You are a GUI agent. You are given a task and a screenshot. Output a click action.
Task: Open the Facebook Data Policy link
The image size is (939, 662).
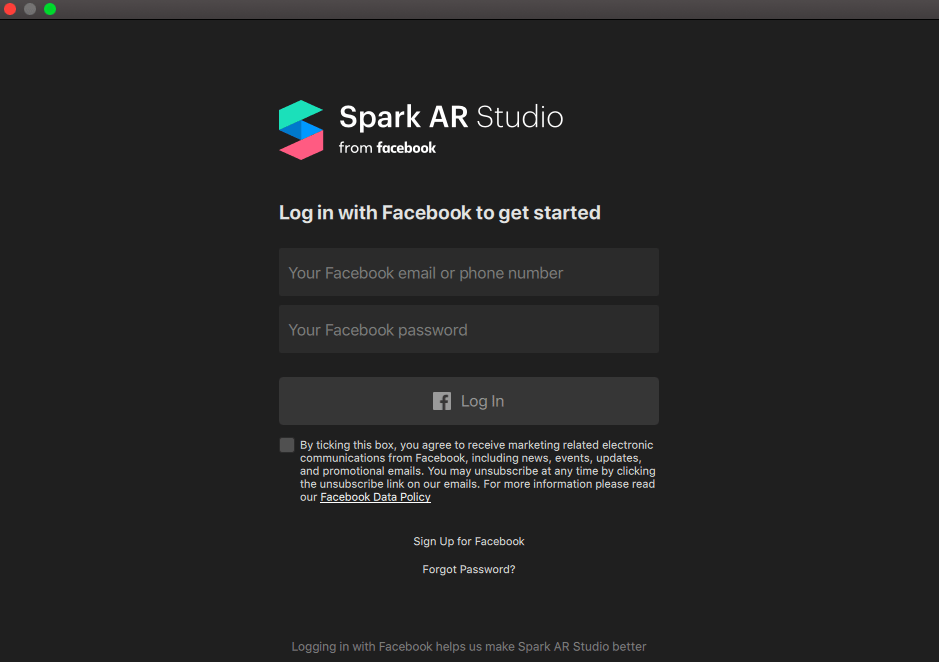click(x=375, y=497)
